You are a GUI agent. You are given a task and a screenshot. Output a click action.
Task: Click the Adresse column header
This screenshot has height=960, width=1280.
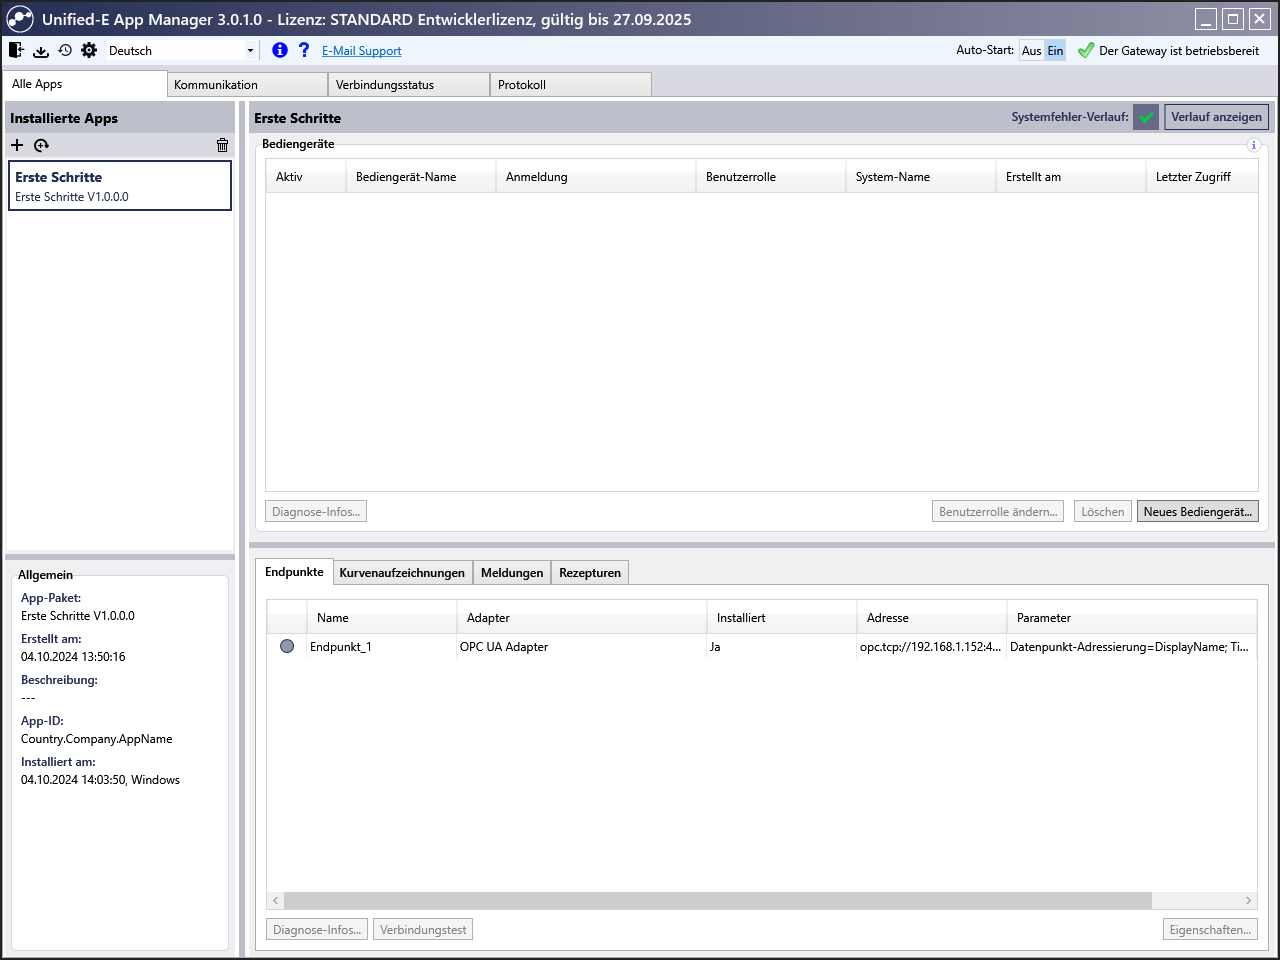pos(932,617)
